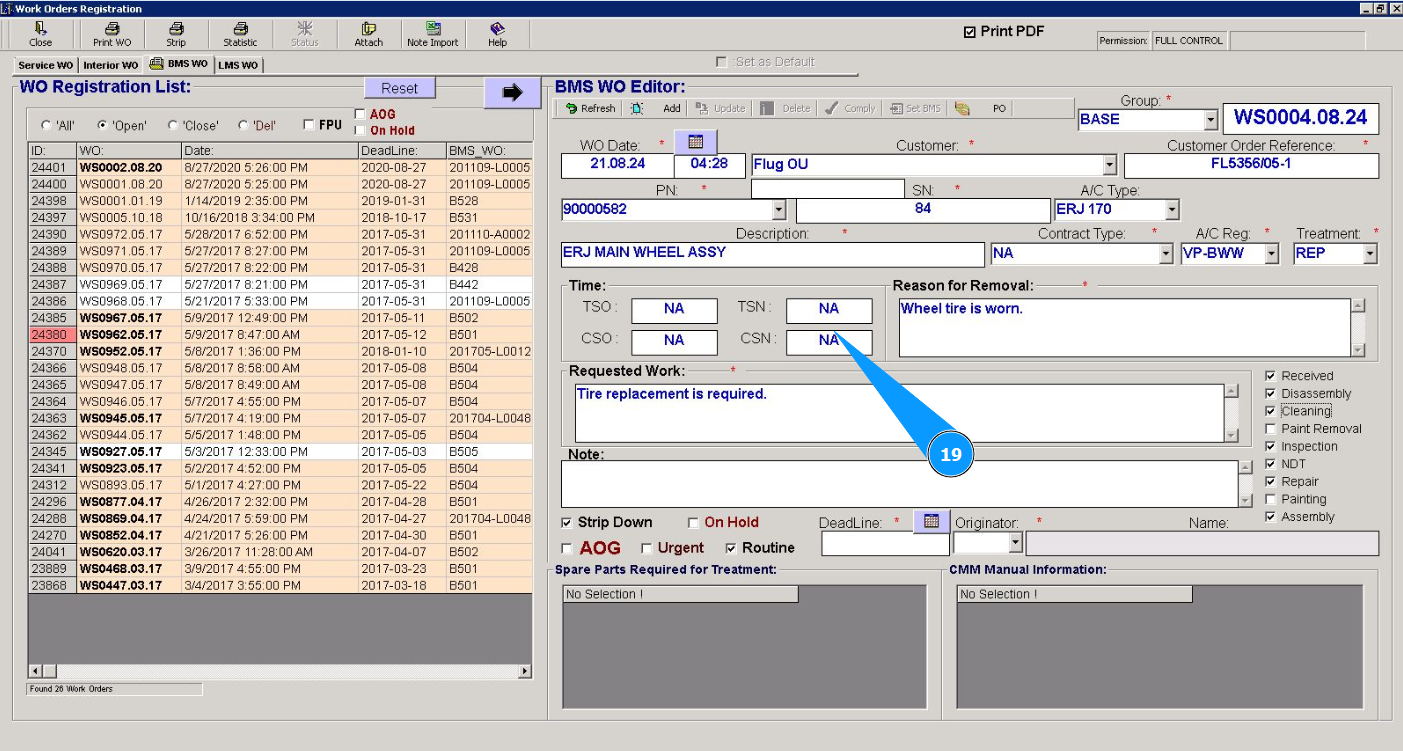Click the Print WO toolbar icon

[112, 34]
